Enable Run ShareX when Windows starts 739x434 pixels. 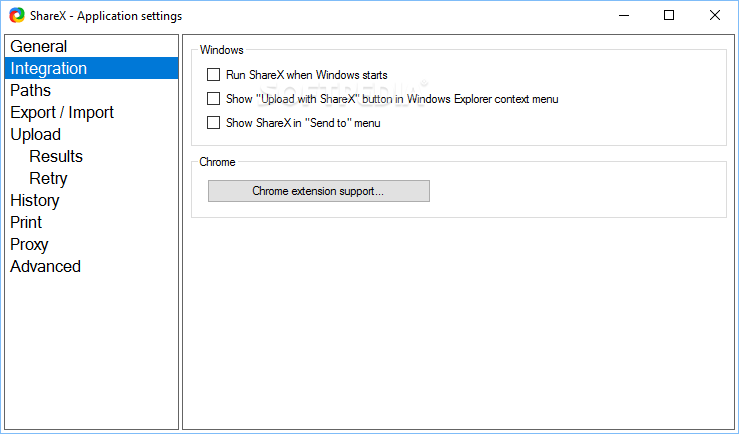213,74
